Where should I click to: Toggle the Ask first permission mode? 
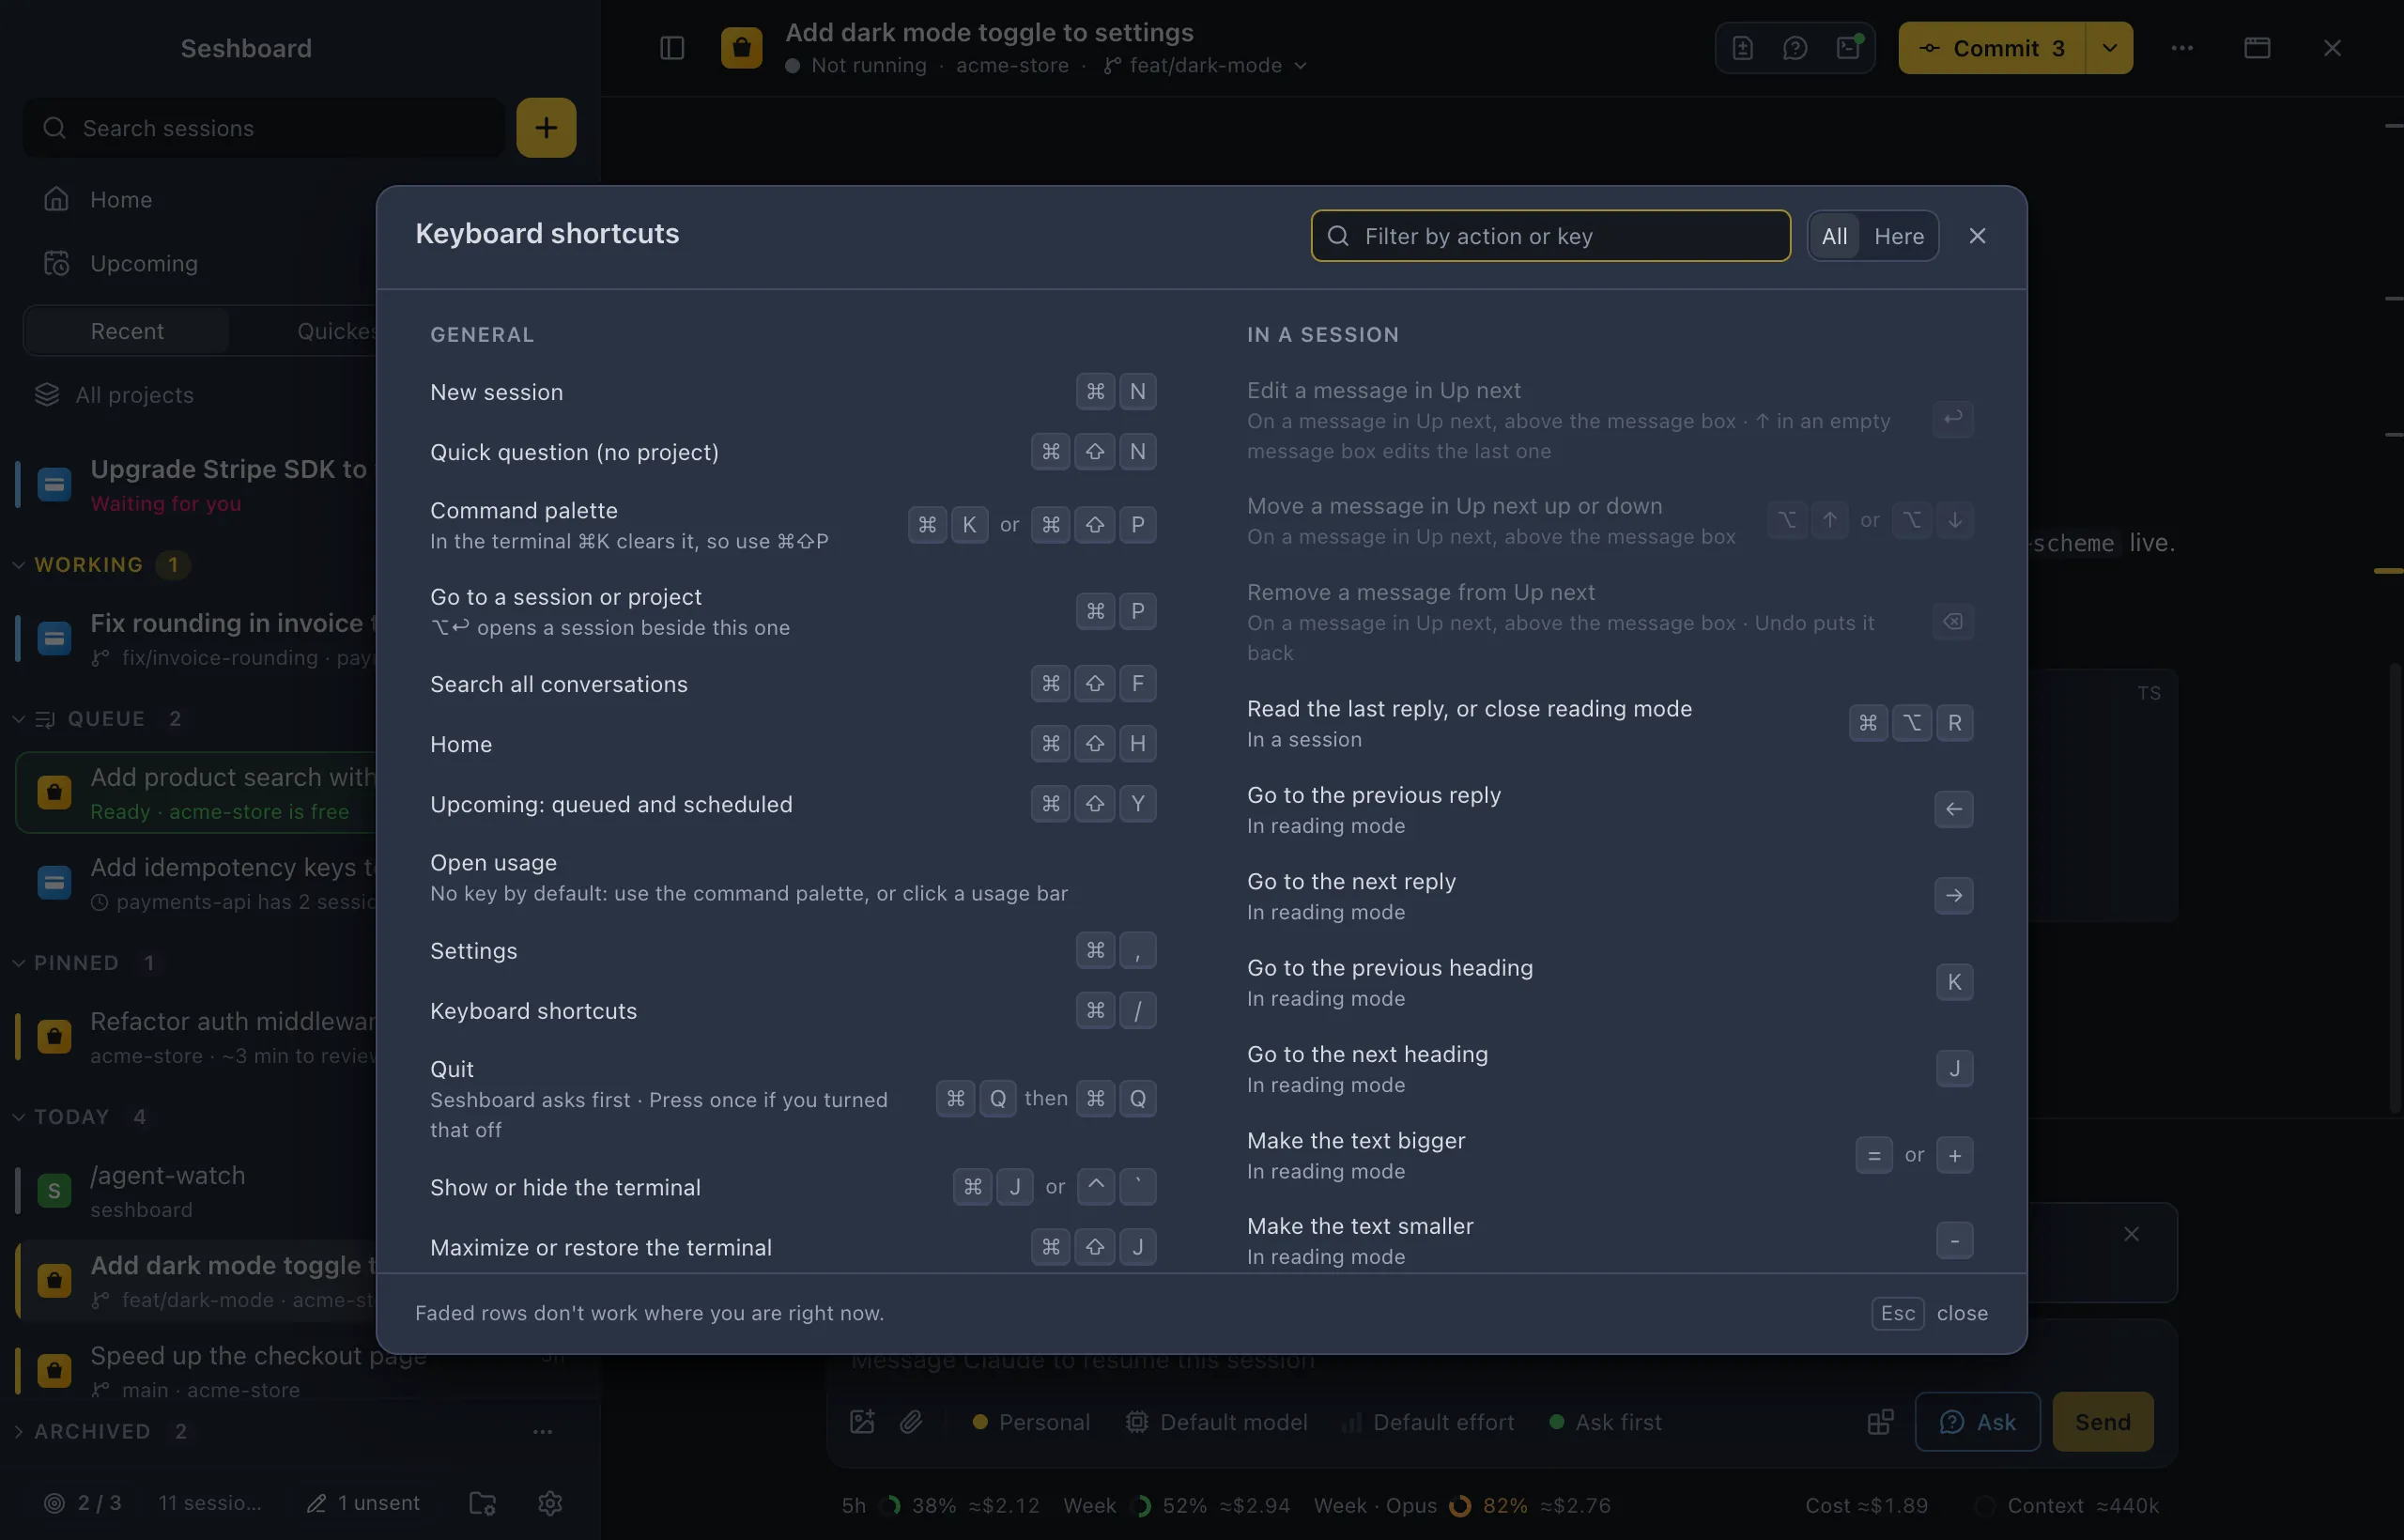point(1606,1421)
